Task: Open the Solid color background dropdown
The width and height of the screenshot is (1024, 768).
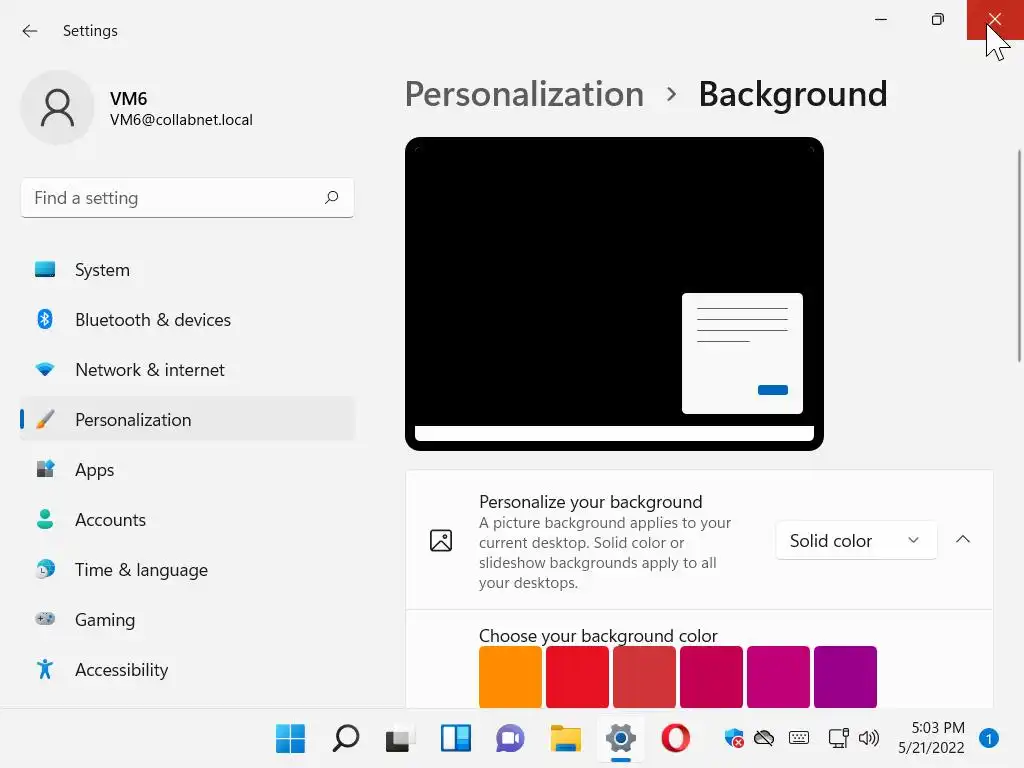Action: (856, 541)
